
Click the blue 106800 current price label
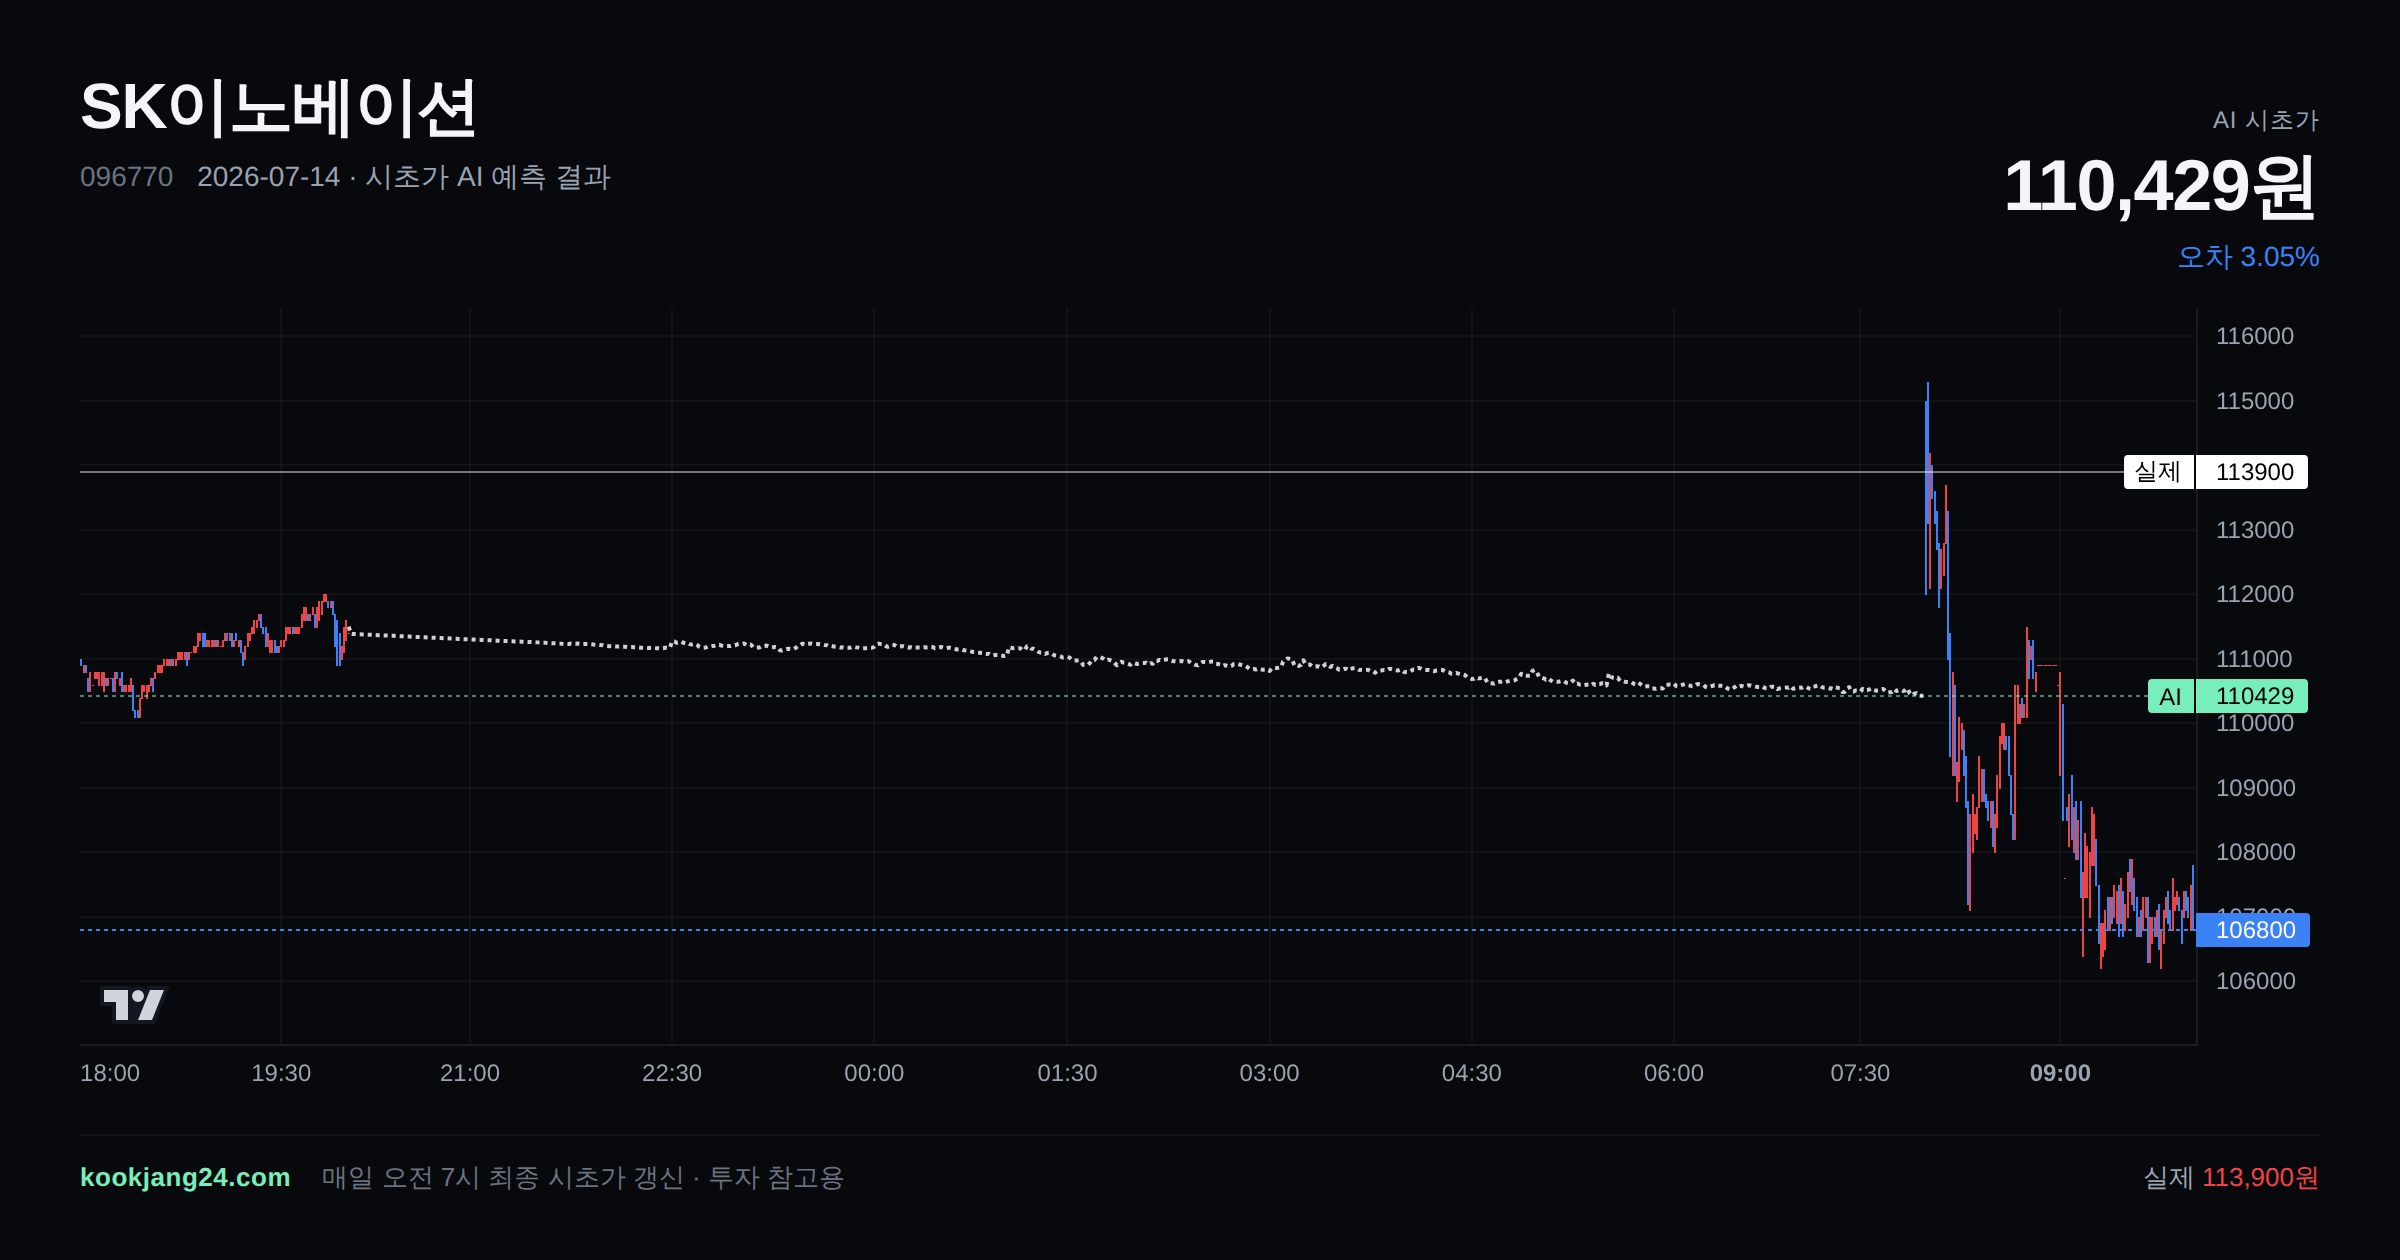(2253, 930)
